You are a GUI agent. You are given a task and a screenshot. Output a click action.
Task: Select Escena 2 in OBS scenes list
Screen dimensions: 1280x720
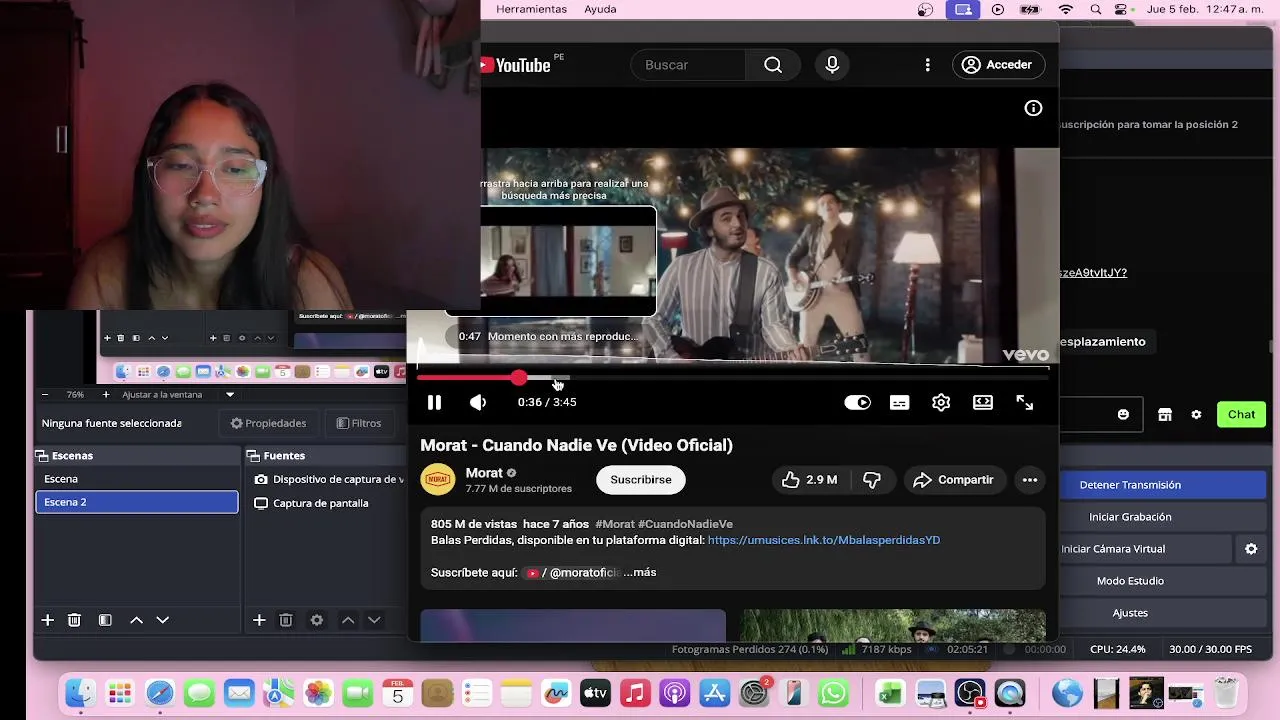137,502
